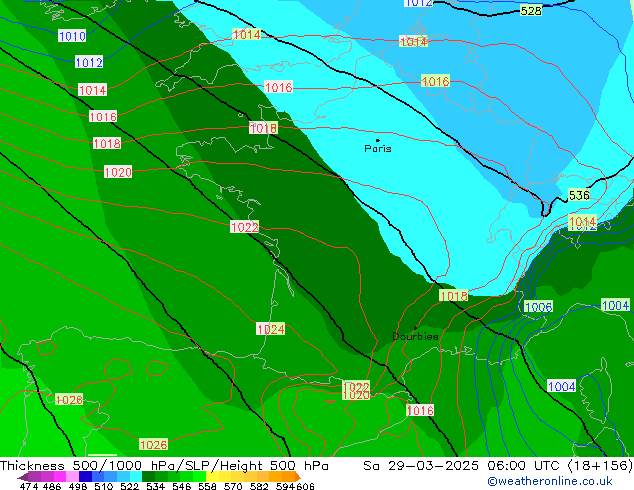Click the legend value 582
The width and height of the screenshot is (634, 490).
coord(259,486)
